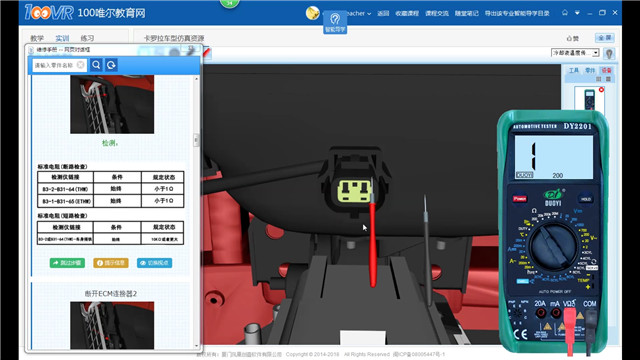640x360 pixels.
Task: Click the green skip step button
Action: 67,263
